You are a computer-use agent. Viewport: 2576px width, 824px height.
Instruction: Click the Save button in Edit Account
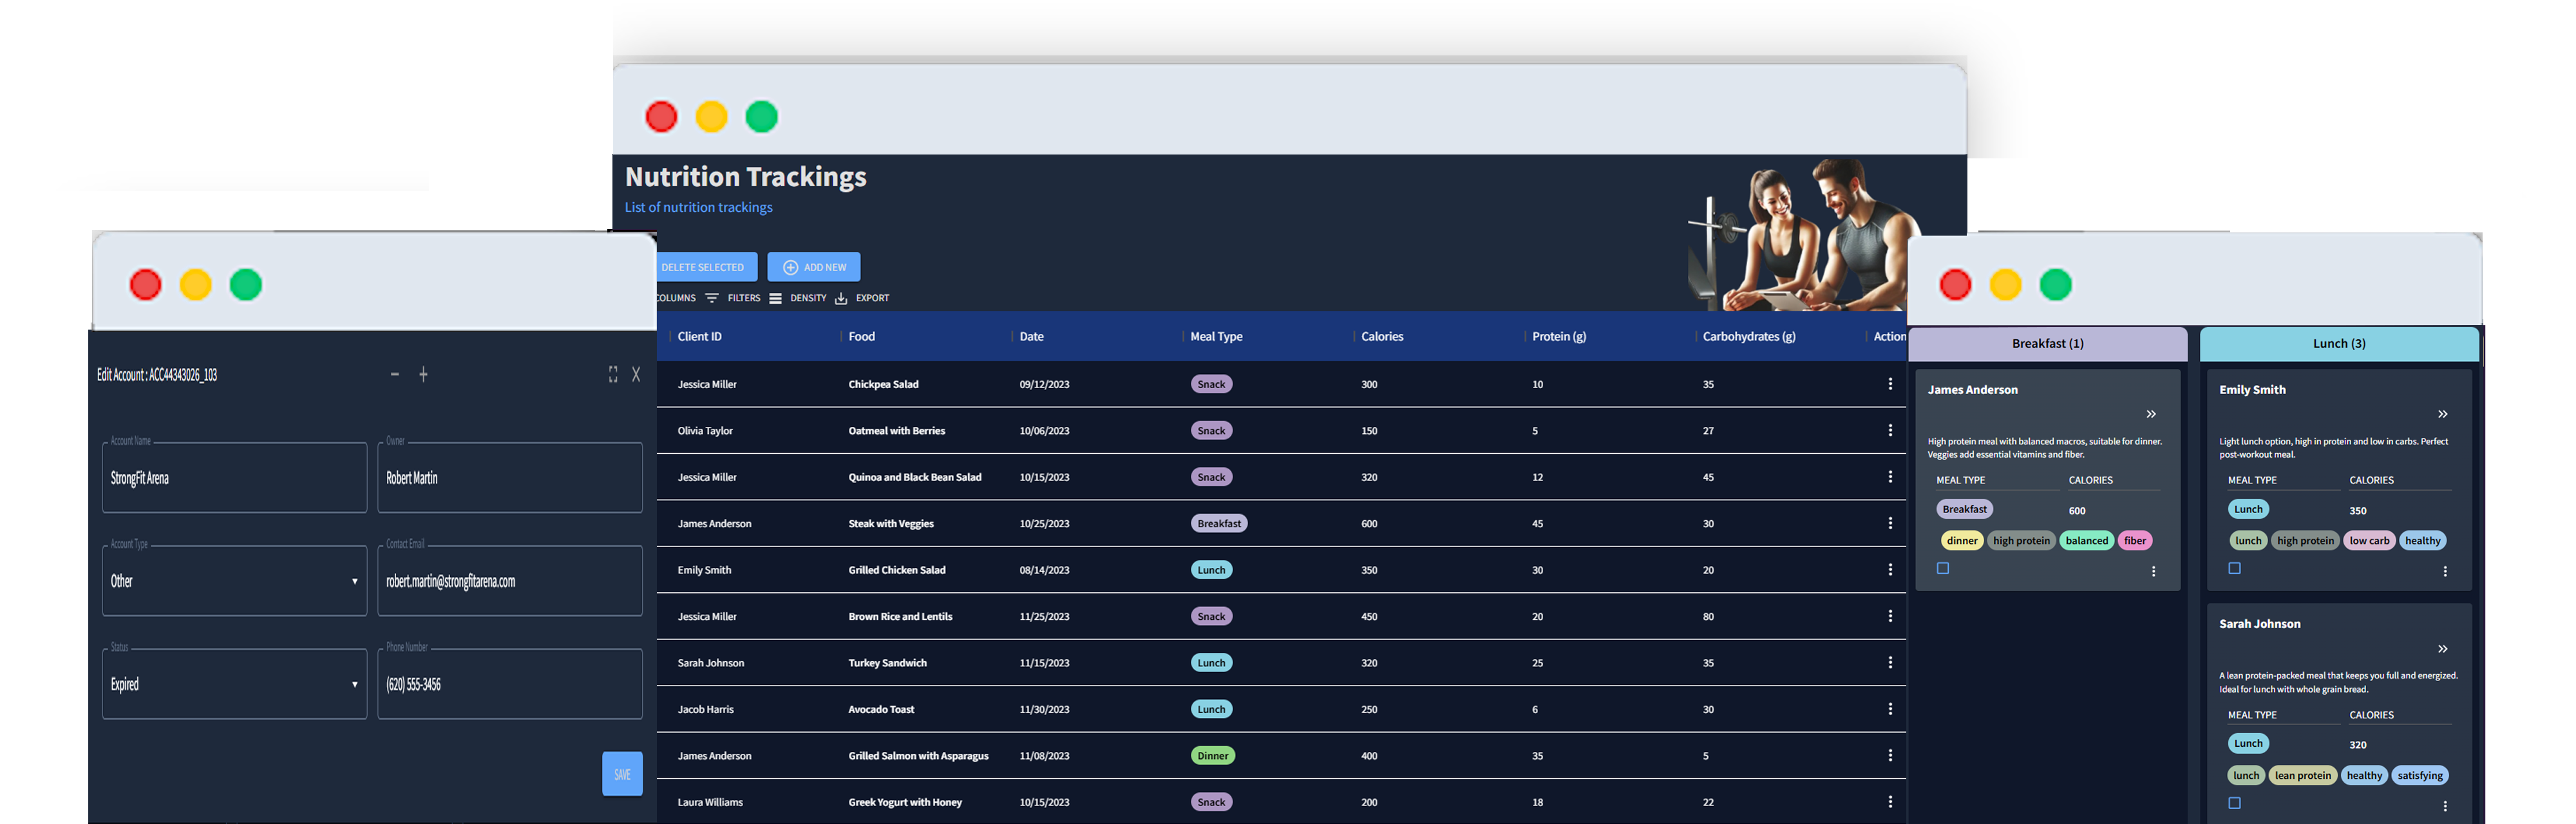coord(622,774)
